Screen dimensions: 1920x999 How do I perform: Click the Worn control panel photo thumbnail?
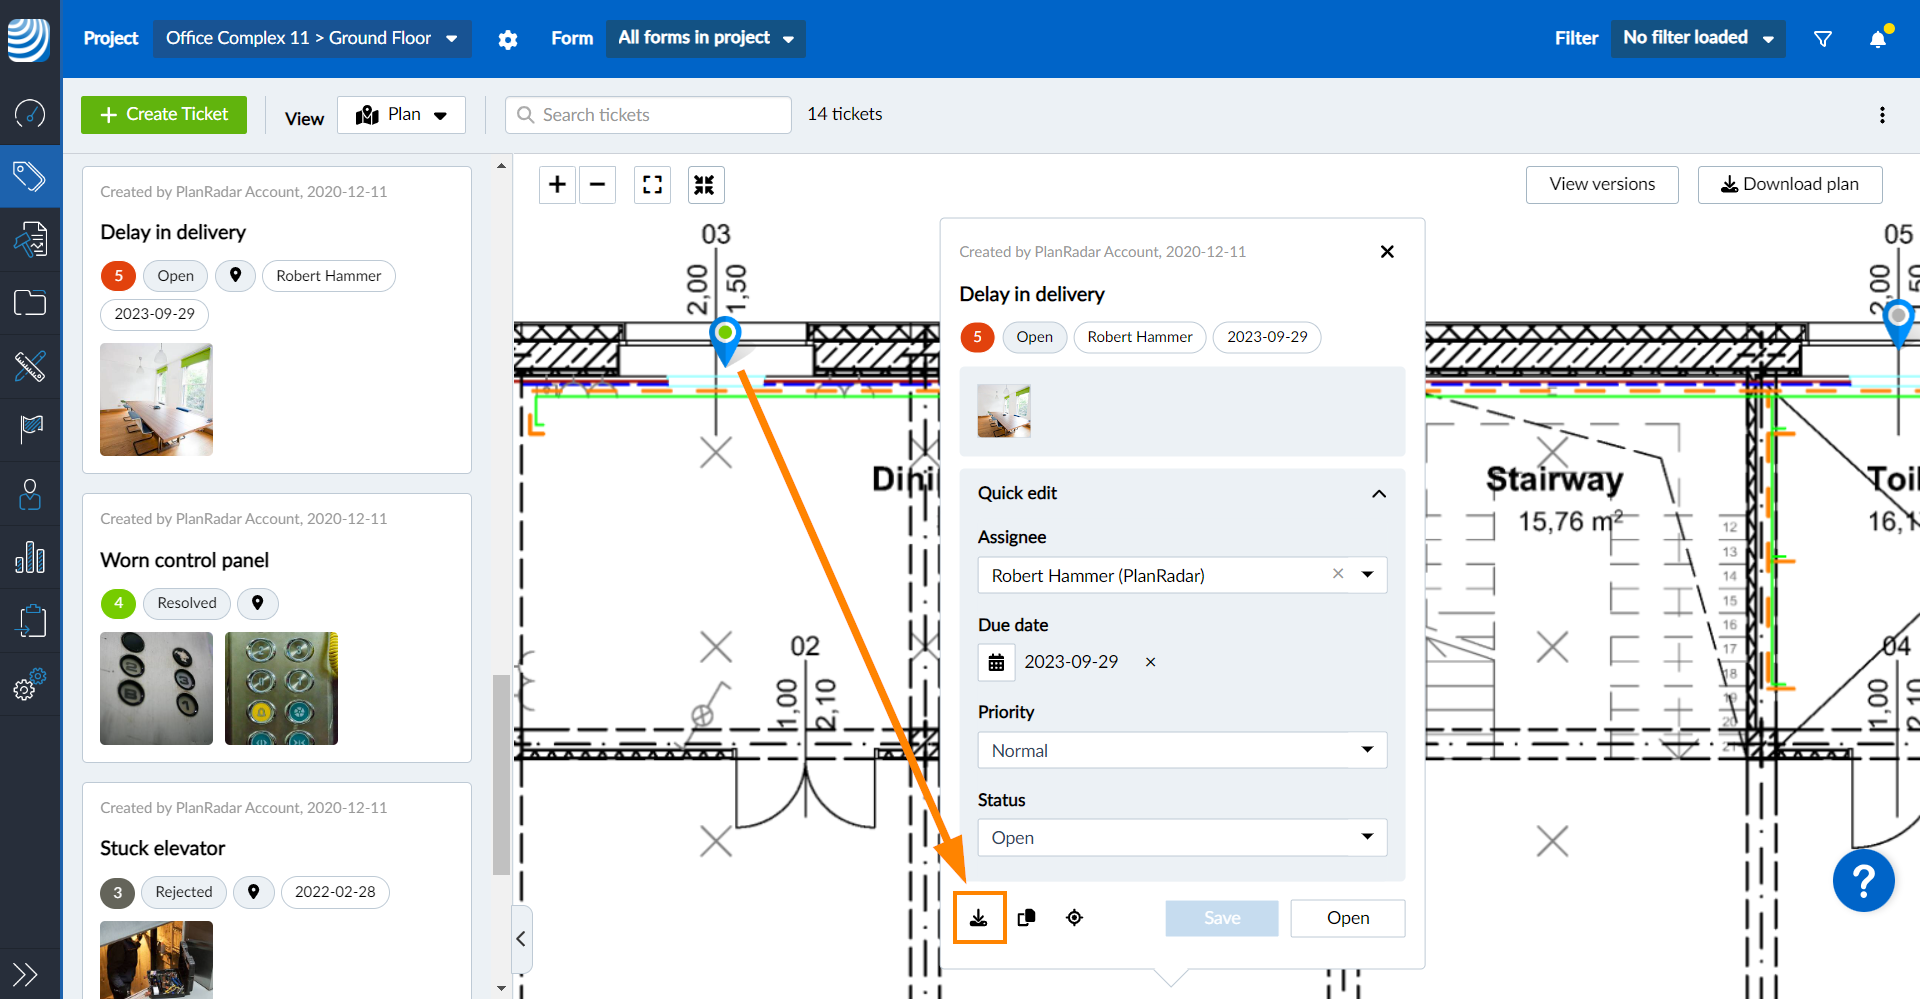click(x=156, y=688)
